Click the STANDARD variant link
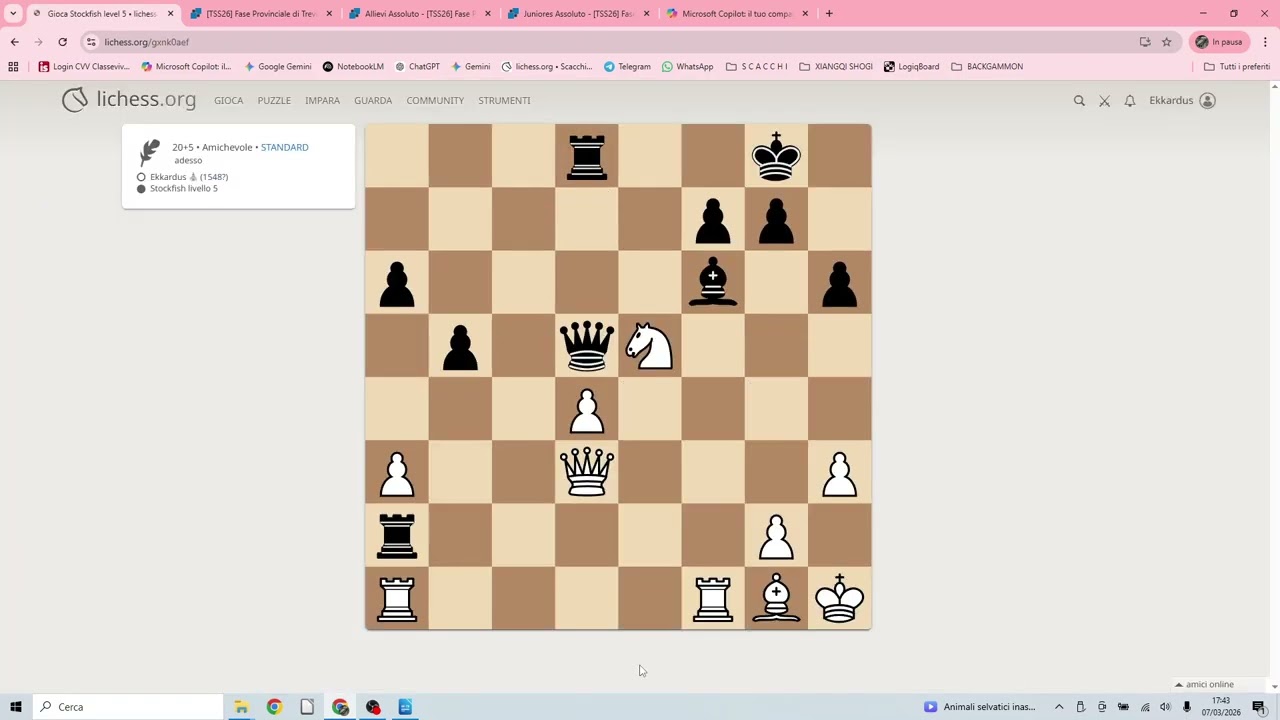Screen dimensions: 1280x720 284,147
